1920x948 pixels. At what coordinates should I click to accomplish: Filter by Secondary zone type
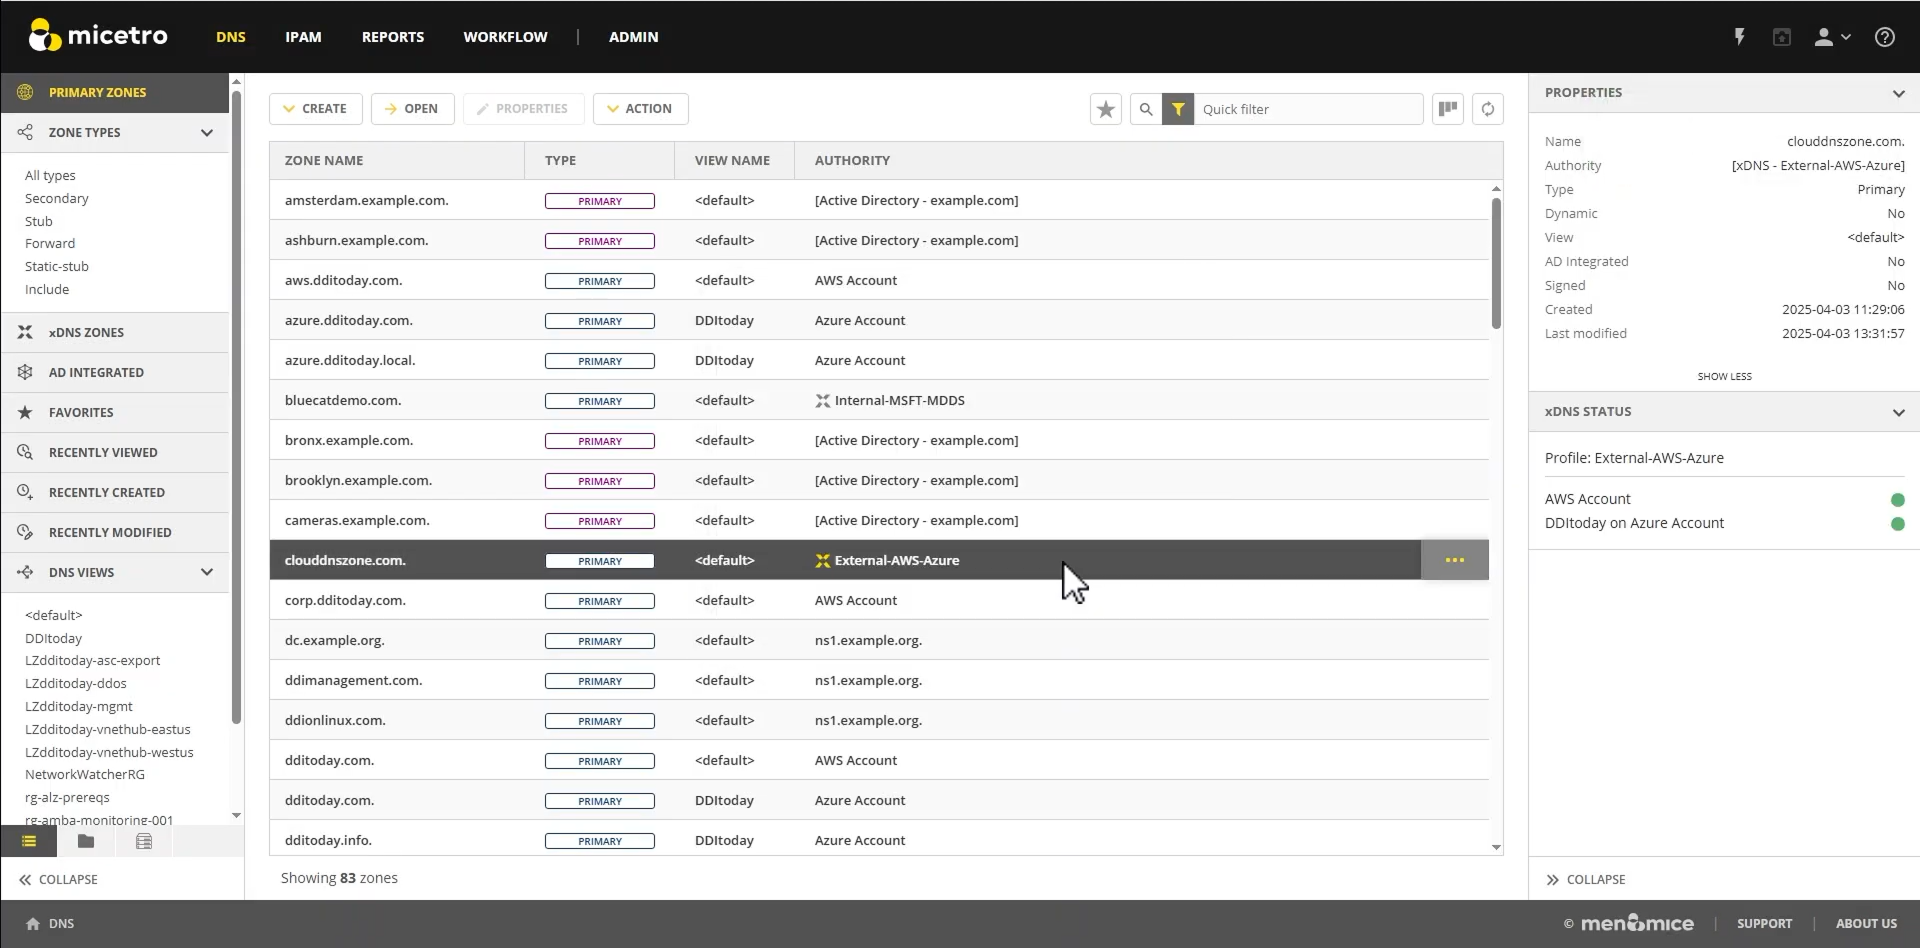pos(57,199)
